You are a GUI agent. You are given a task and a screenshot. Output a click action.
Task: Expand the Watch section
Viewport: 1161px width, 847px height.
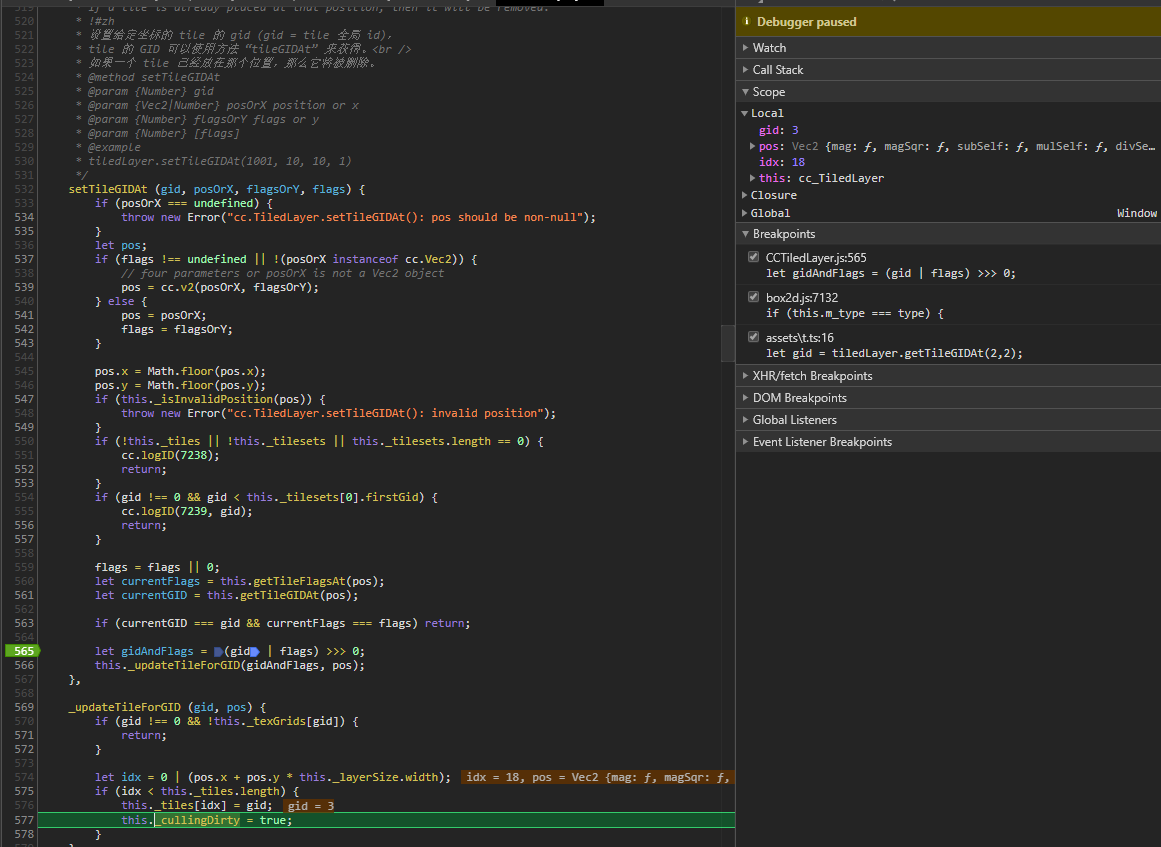point(769,48)
